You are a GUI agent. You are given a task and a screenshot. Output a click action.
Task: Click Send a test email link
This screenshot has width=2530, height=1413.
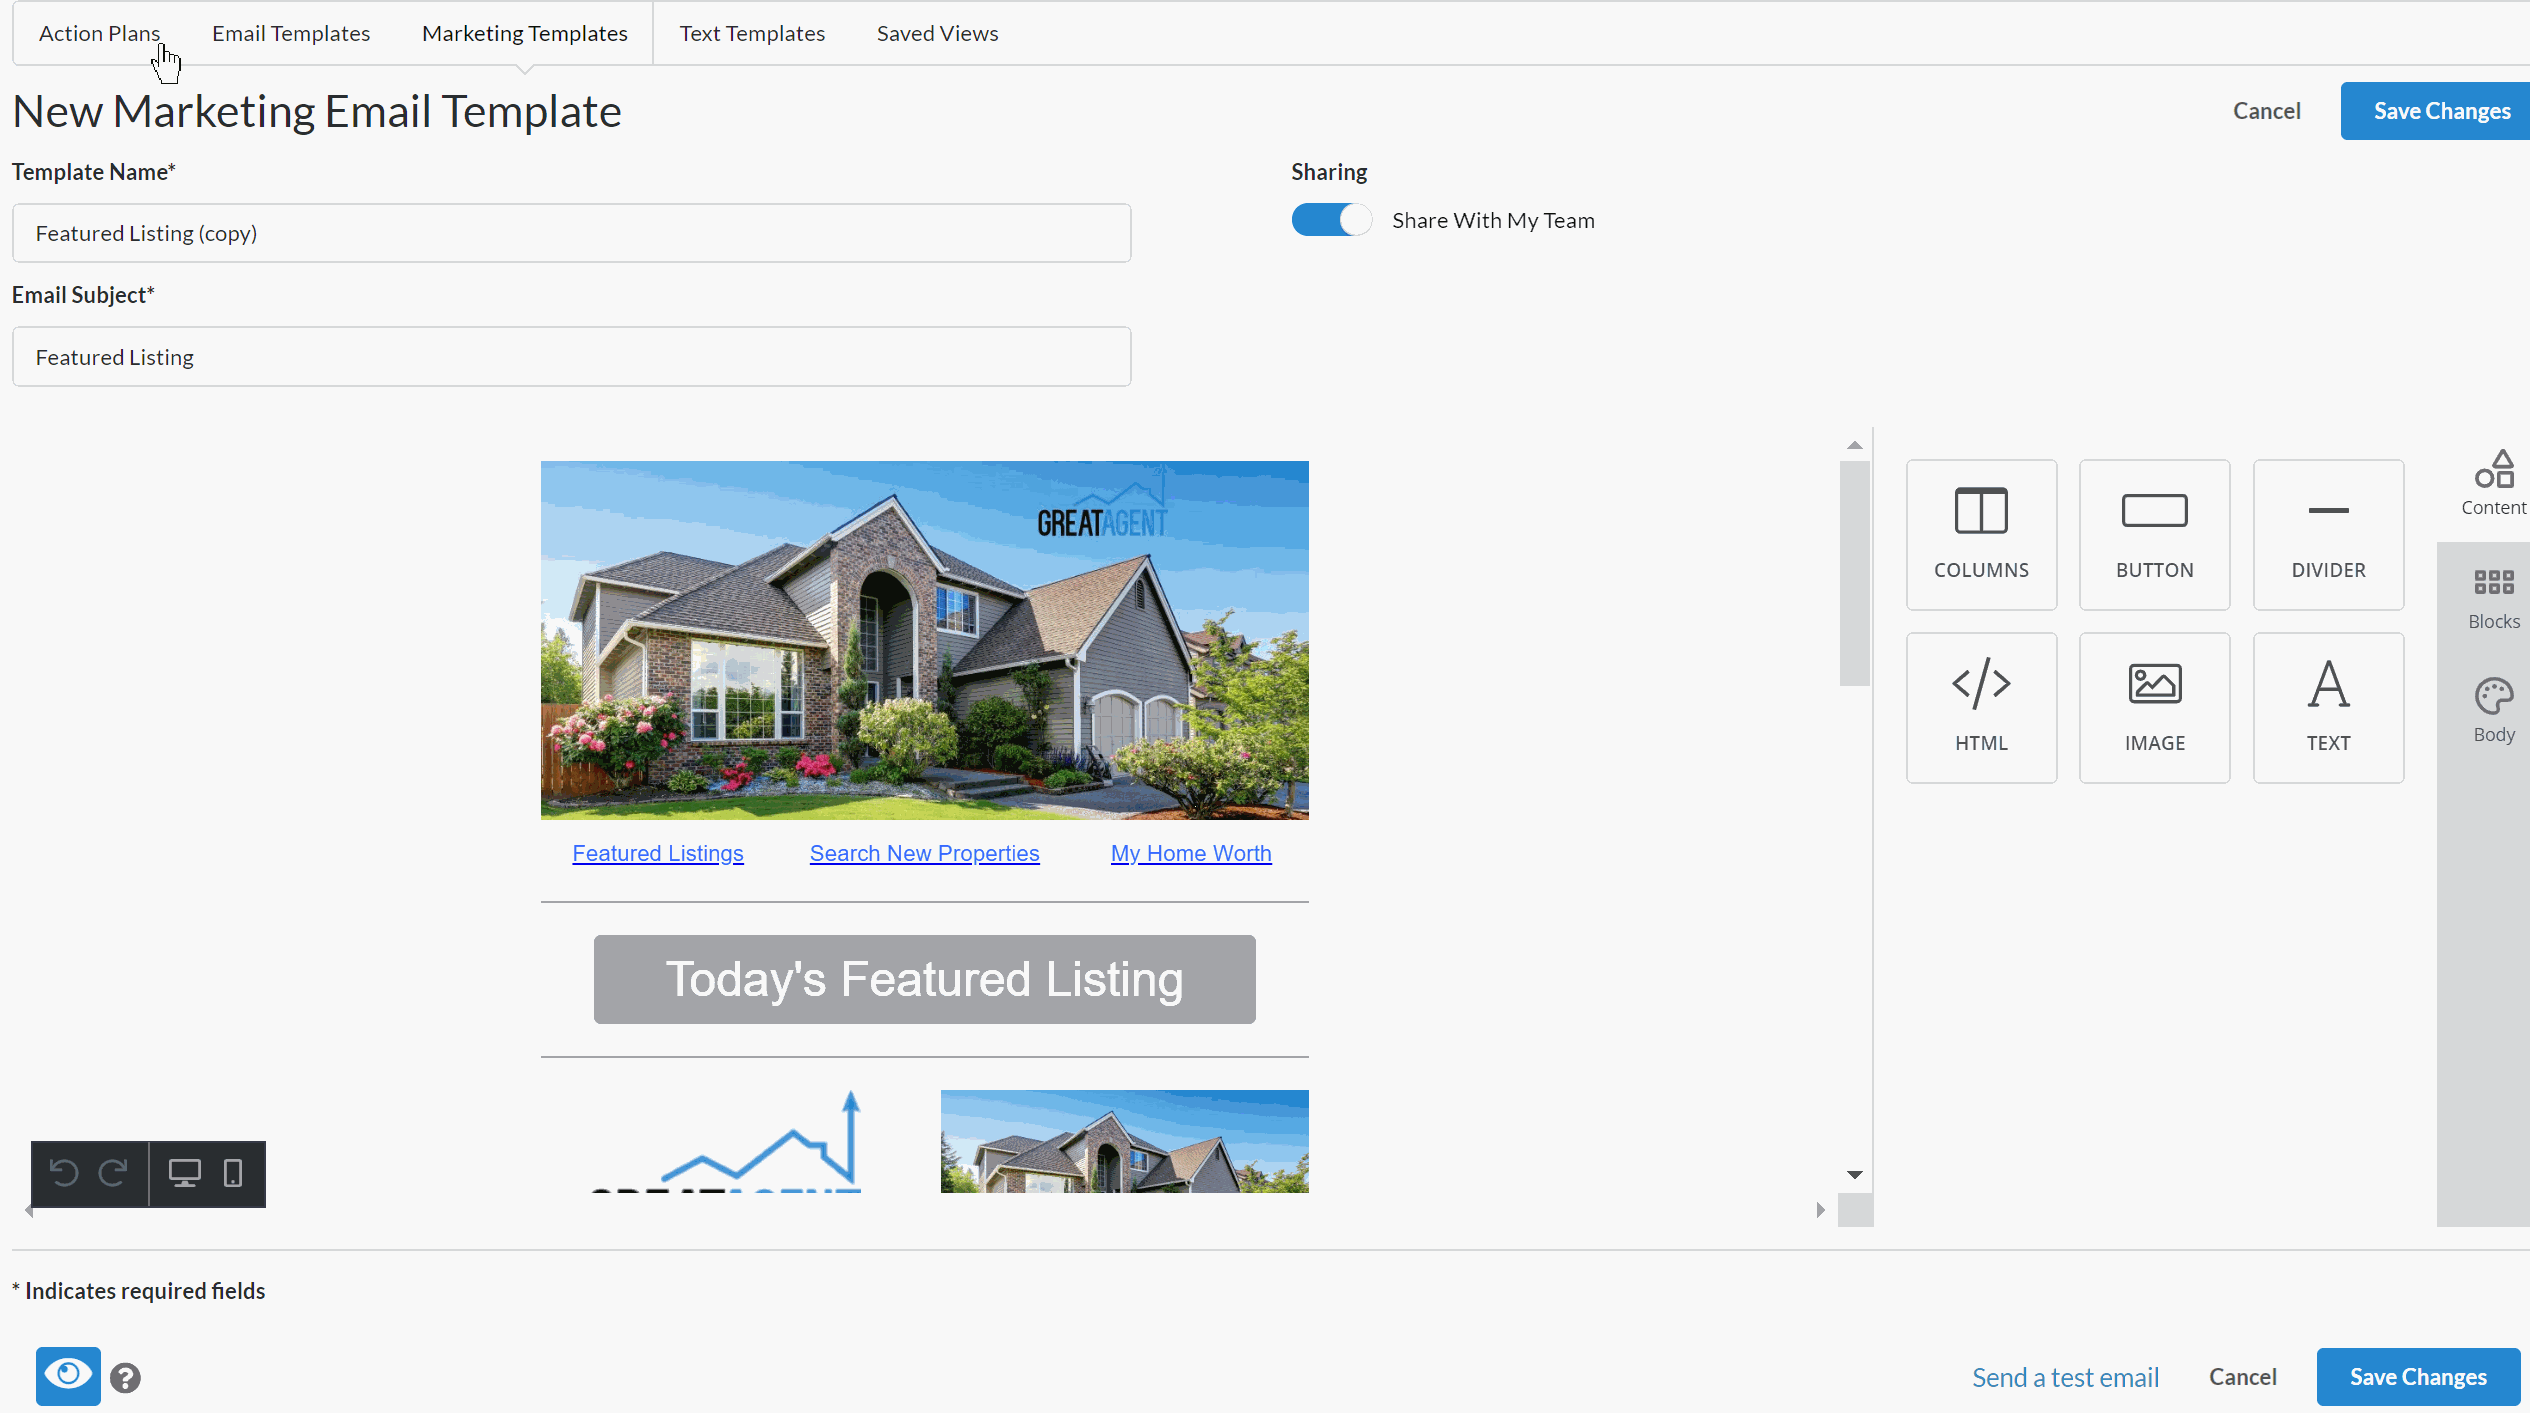point(2064,1377)
